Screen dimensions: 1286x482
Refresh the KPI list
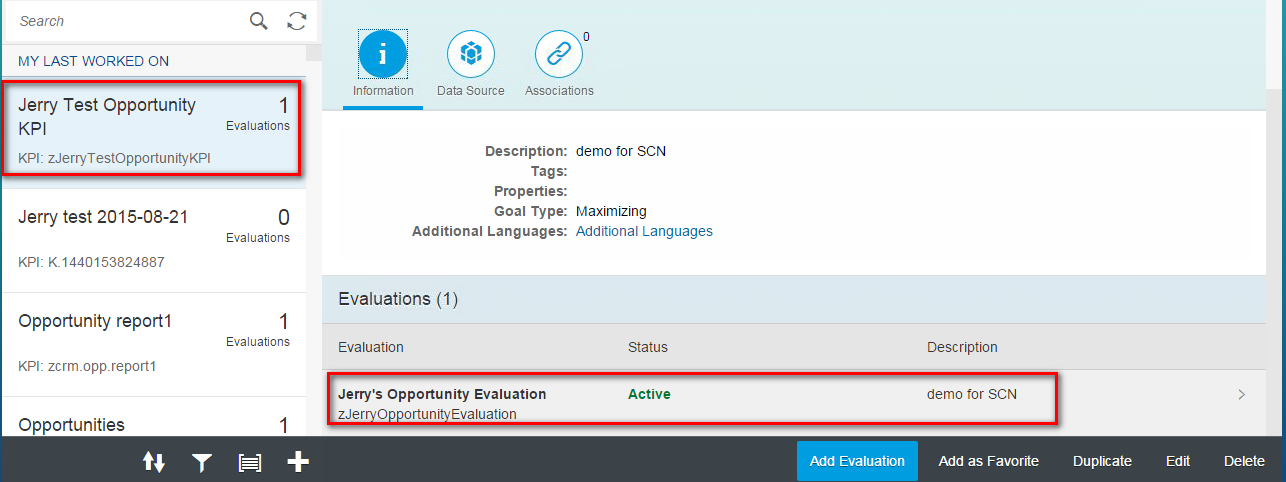(x=297, y=21)
